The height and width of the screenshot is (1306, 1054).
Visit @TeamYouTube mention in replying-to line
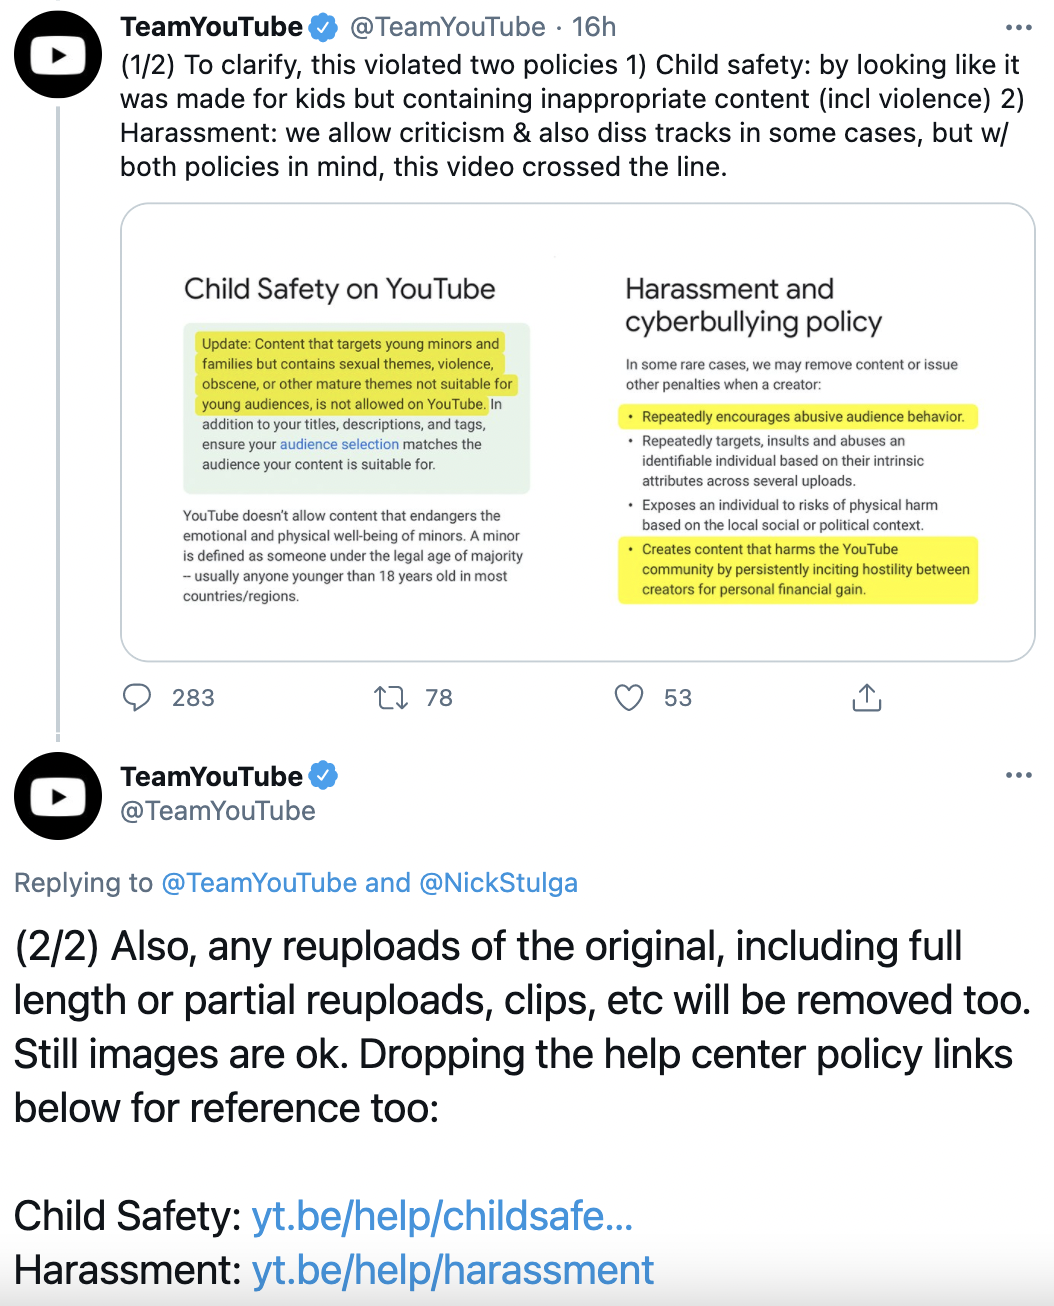pos(259,883)
